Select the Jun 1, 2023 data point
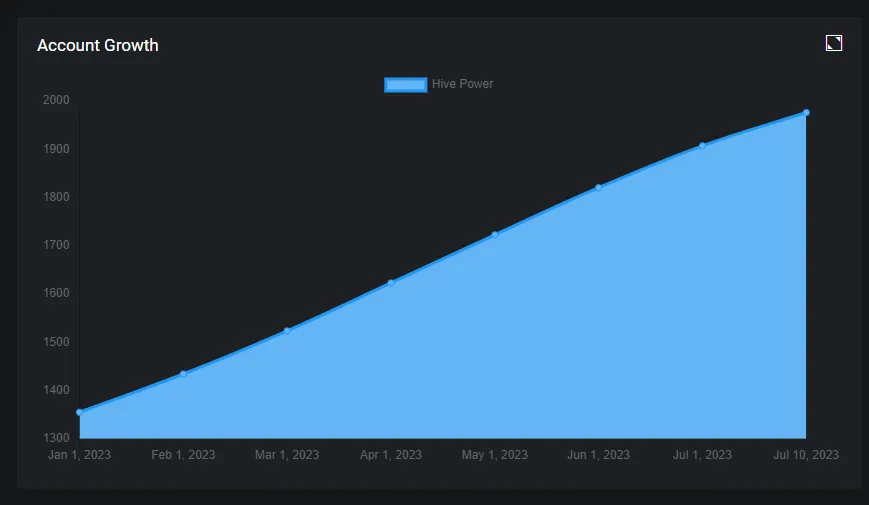Screen dimensions: 869x505 click(x=599, y=187)
